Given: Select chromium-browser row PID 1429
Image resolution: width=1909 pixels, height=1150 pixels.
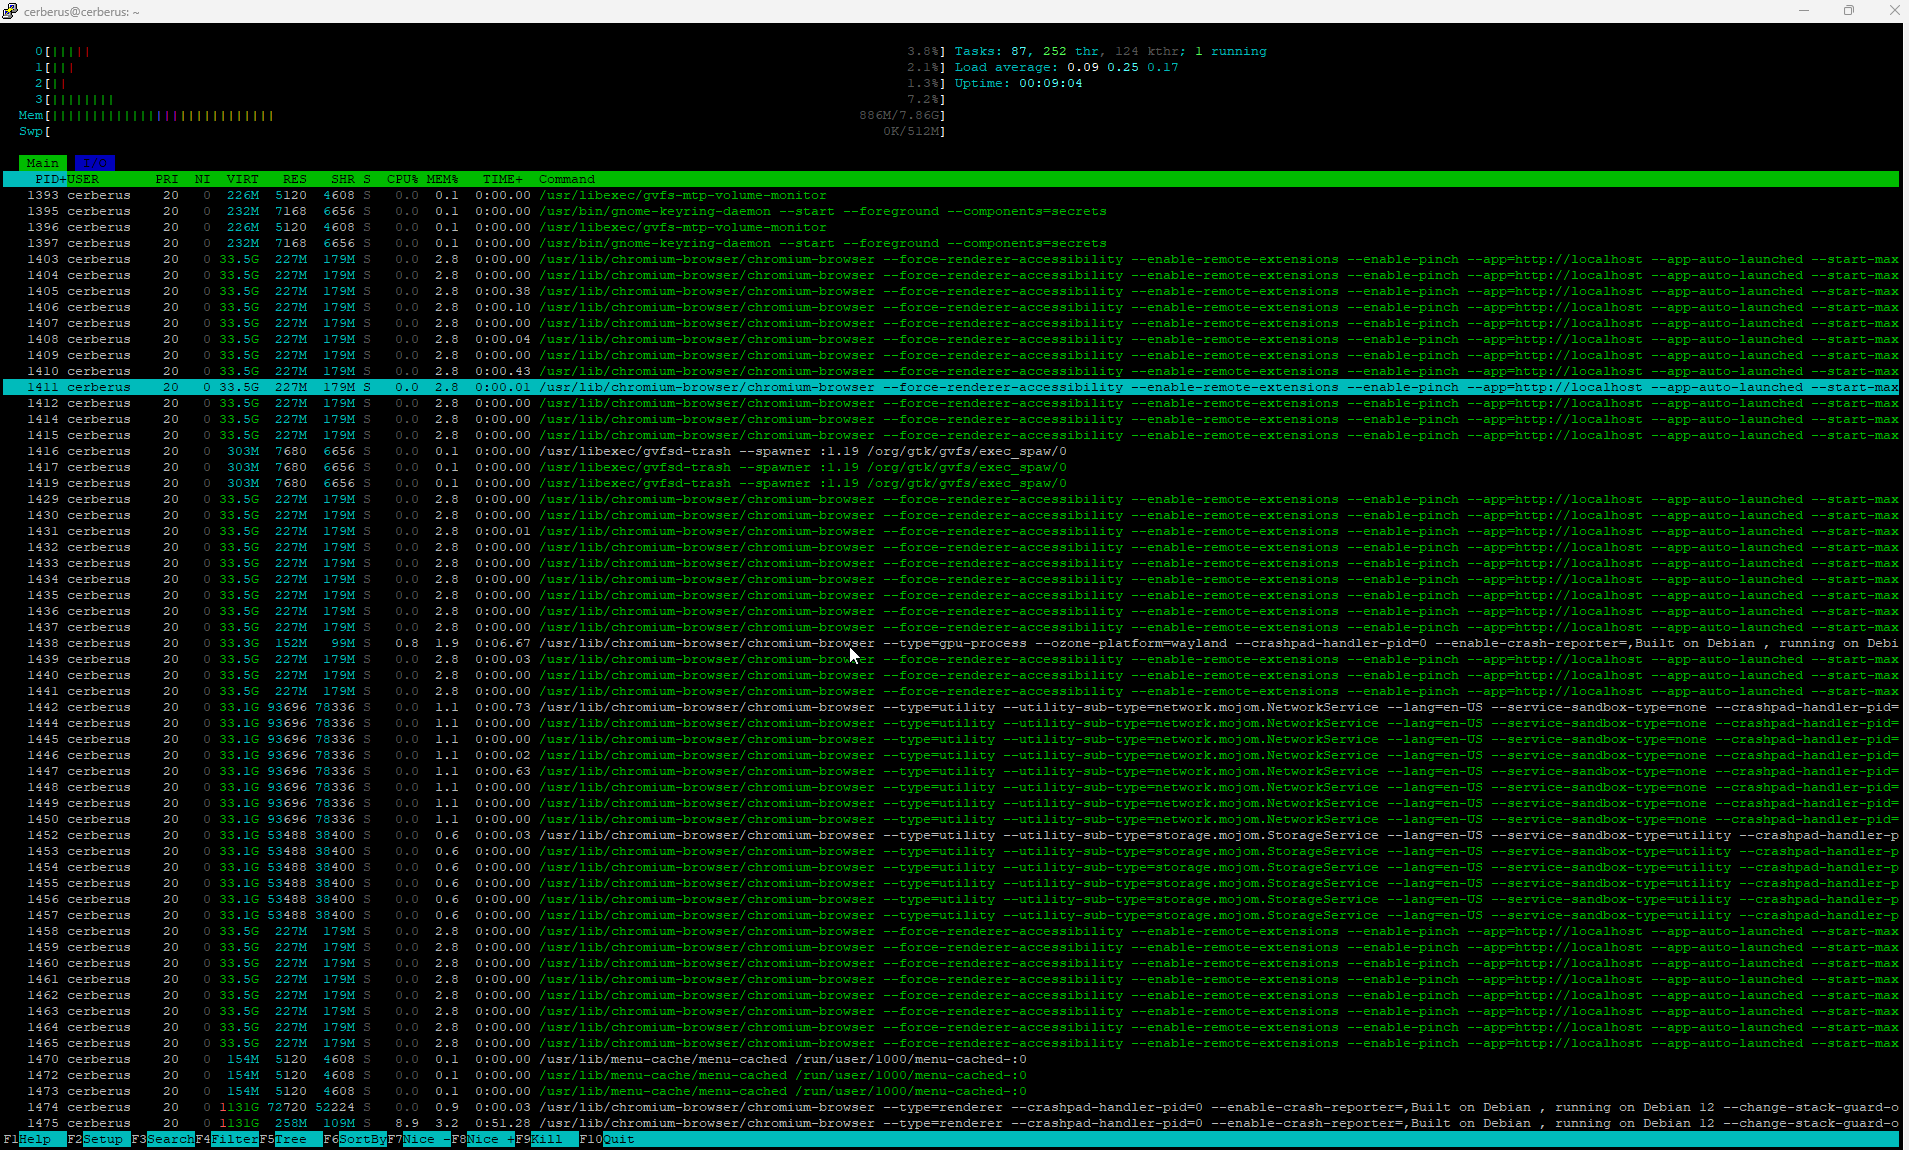Looking at the screenshot, I should pos(951,499).
